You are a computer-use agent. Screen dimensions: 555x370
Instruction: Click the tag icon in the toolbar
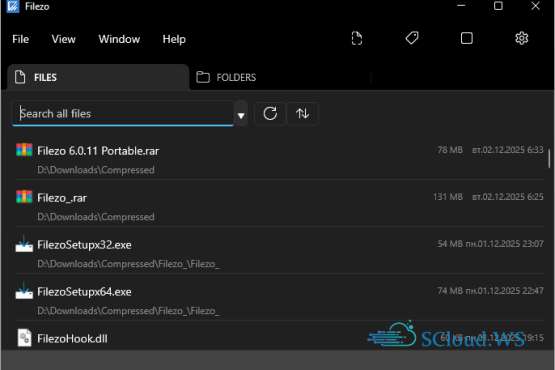pyautogui.click(x=412, y=38)
